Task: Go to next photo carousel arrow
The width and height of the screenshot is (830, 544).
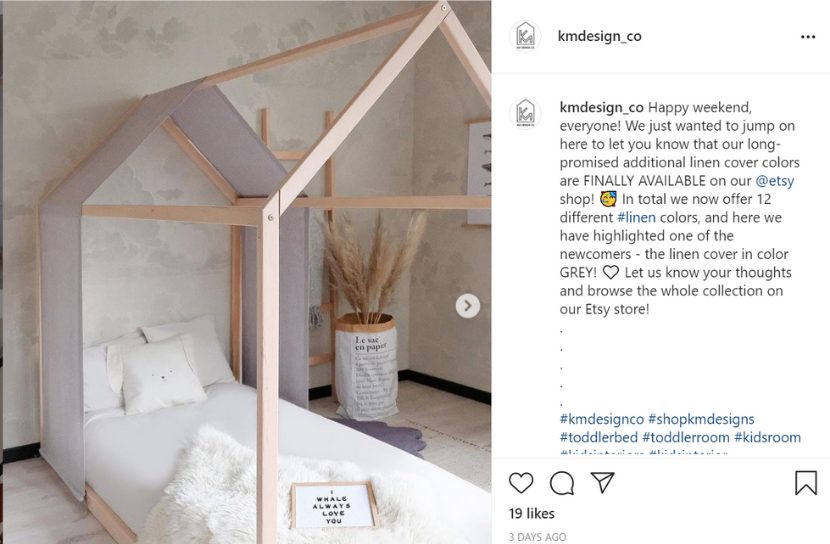Action: point(468,306)
